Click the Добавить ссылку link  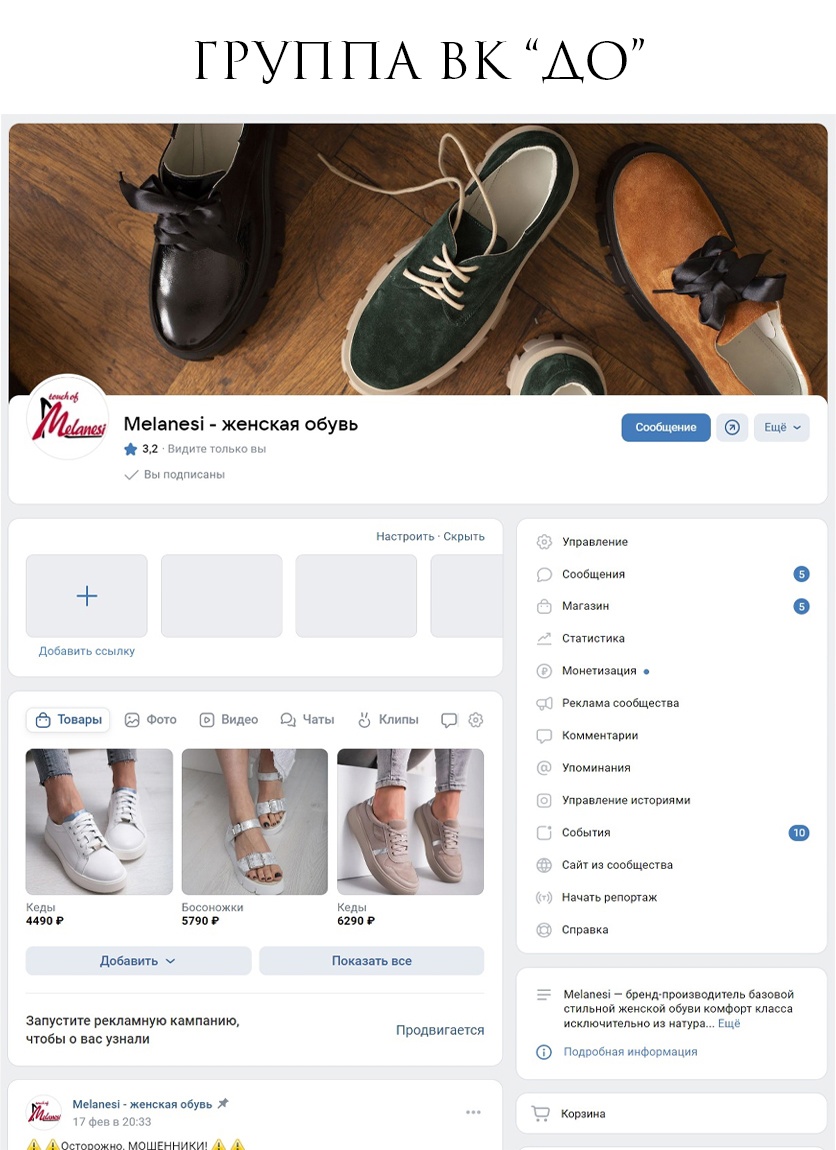coord(87,651)
